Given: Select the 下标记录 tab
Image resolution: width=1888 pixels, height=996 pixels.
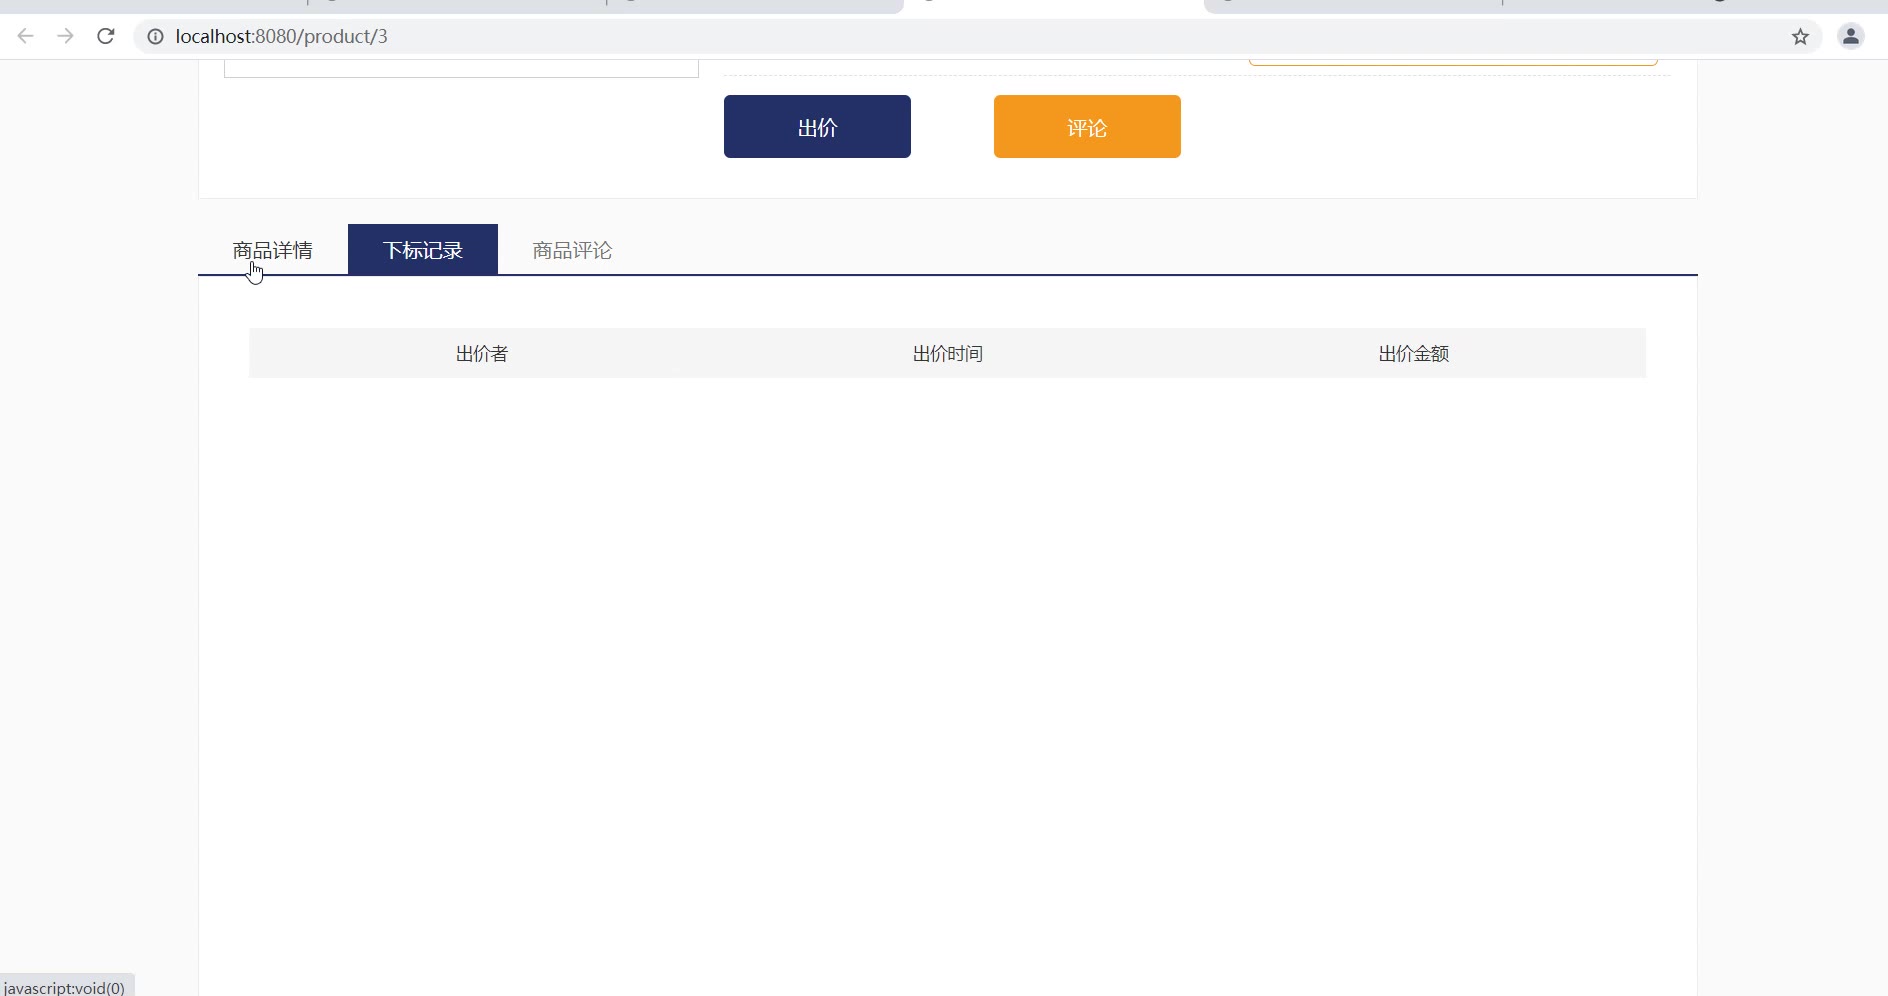Looking at the screenshot, I should coord(423,250).
